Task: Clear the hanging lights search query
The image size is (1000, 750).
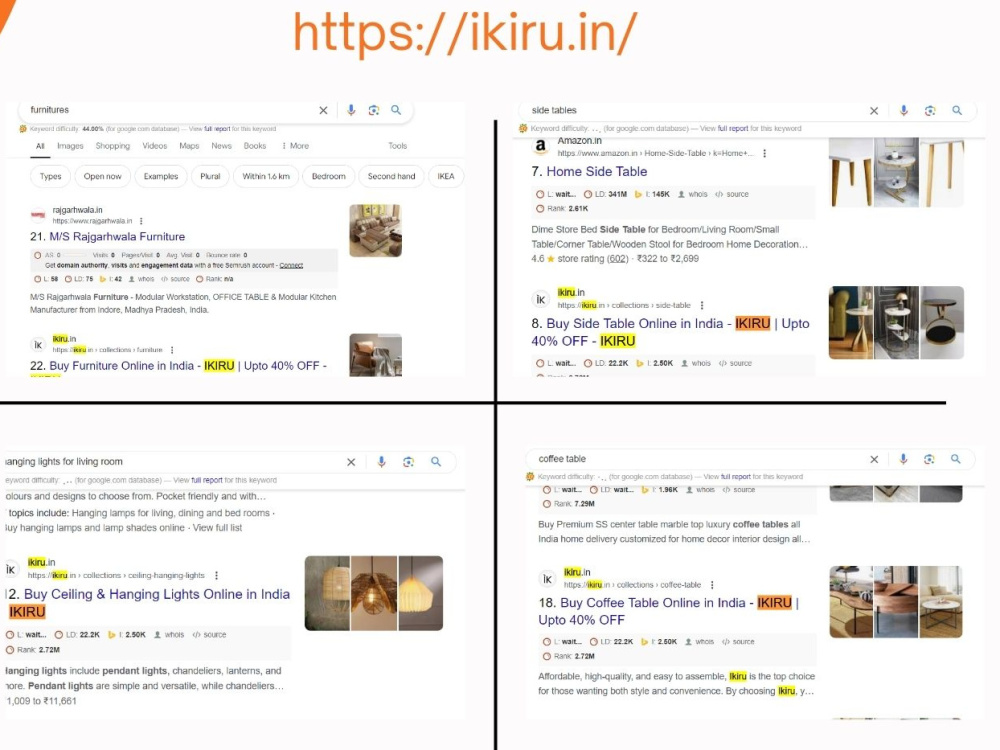Action: tap(351, 462)
